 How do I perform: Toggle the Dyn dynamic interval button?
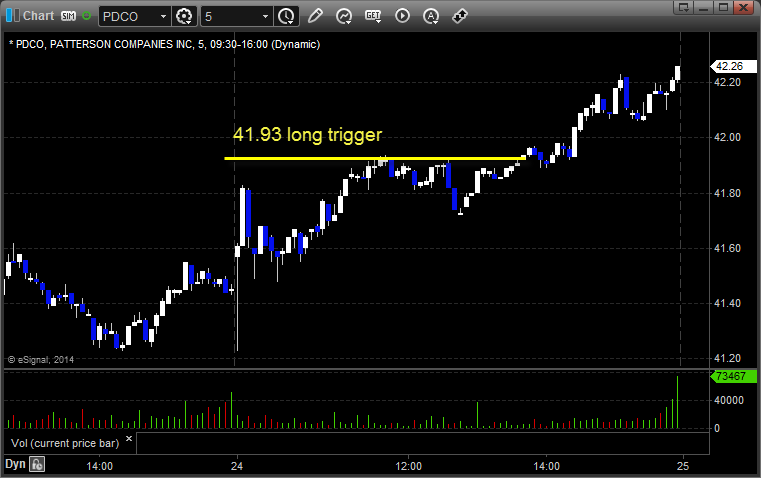coord(16,464)
